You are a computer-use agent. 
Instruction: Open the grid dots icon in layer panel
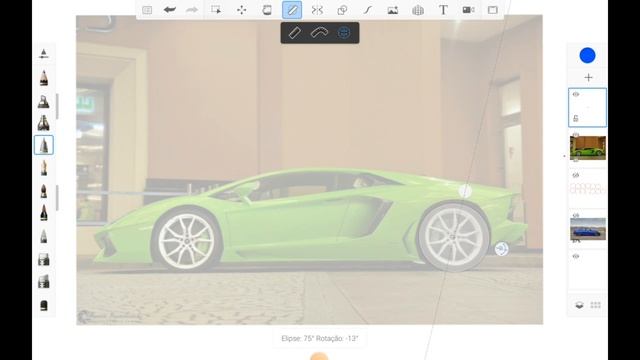click(x=596, y=305)
